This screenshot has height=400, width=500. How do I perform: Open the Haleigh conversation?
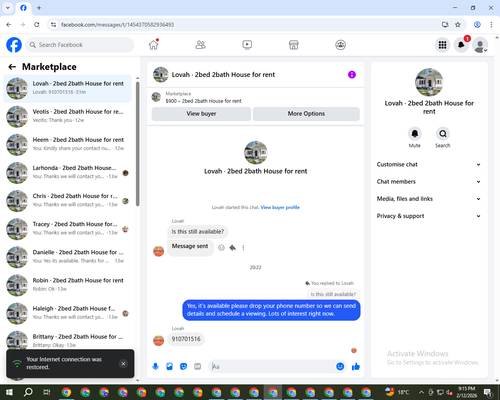[x=67, y=313]
